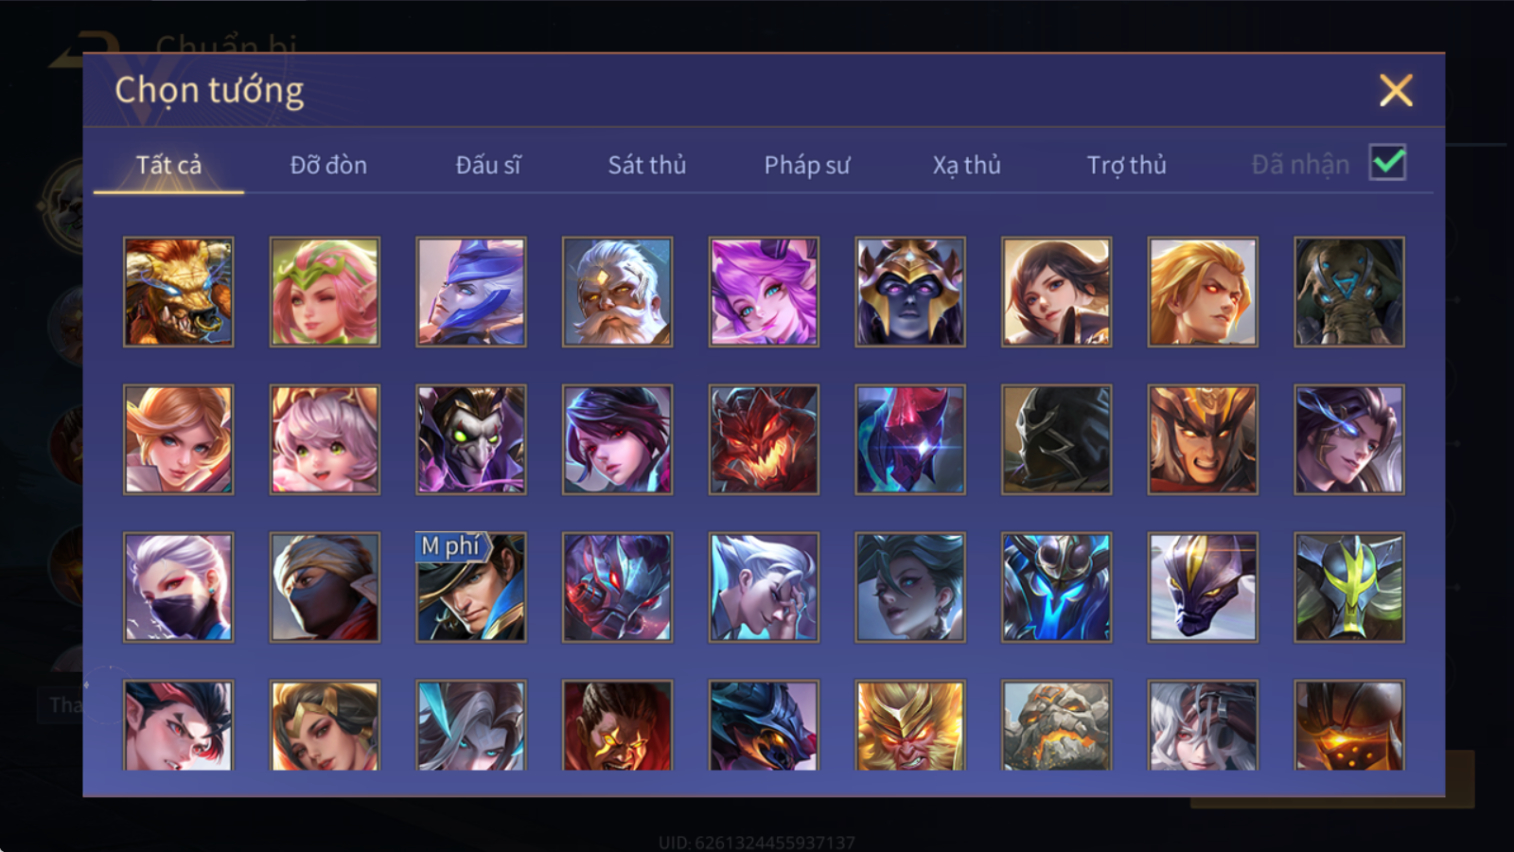Image resolution: width=1514 pixels, height=852 pixels.
Task: Pick the masked white-haired ninja hero
Action: tap(178, 587)
